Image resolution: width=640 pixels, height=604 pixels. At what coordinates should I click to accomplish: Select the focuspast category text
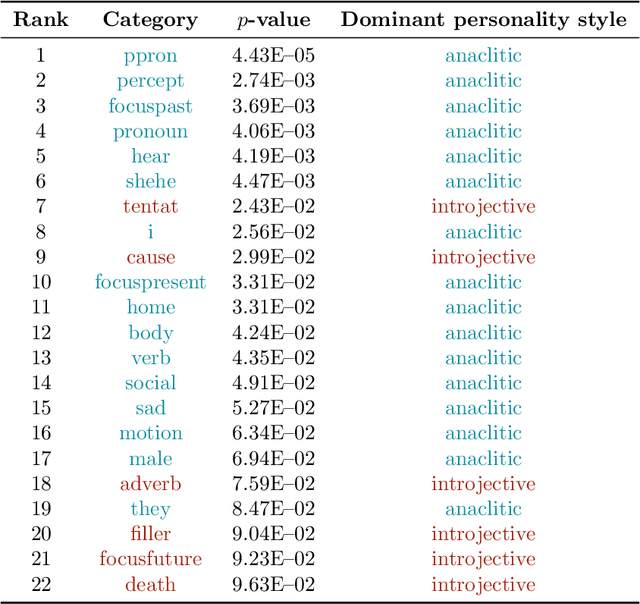(150, 106)
